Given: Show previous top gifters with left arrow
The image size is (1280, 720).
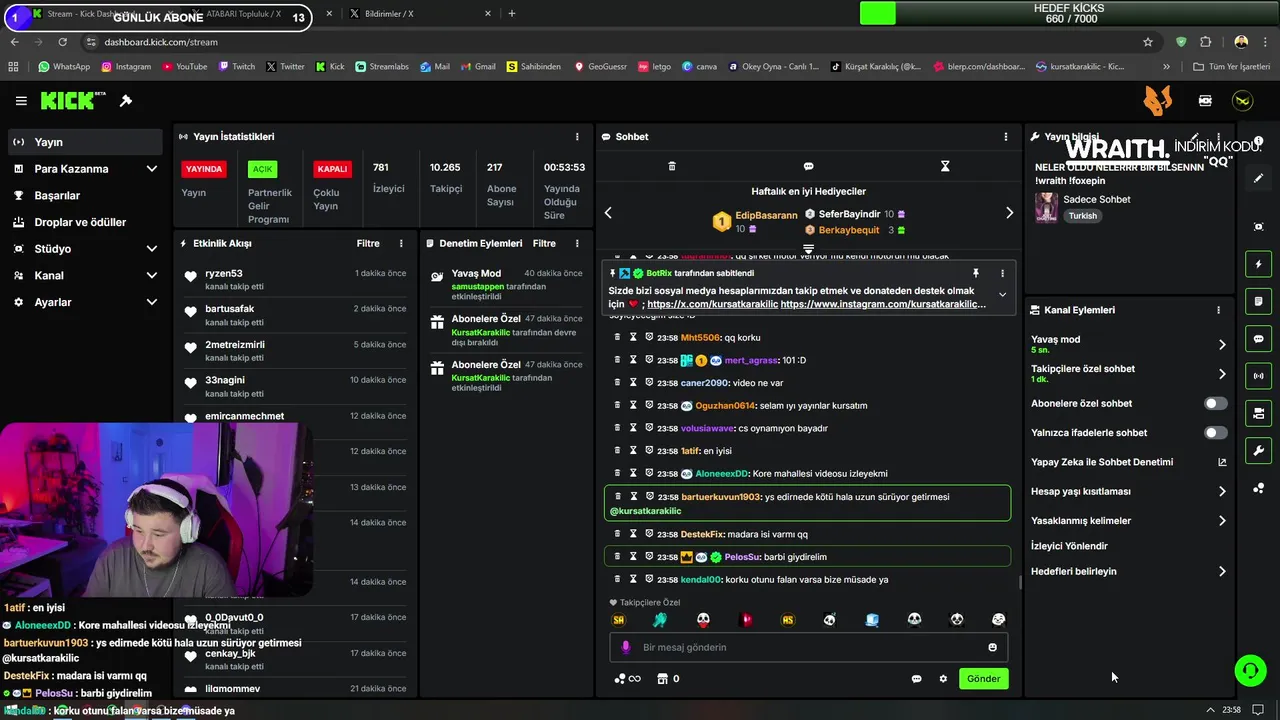Looking at the screenshot, I should (x=608, y=213).
